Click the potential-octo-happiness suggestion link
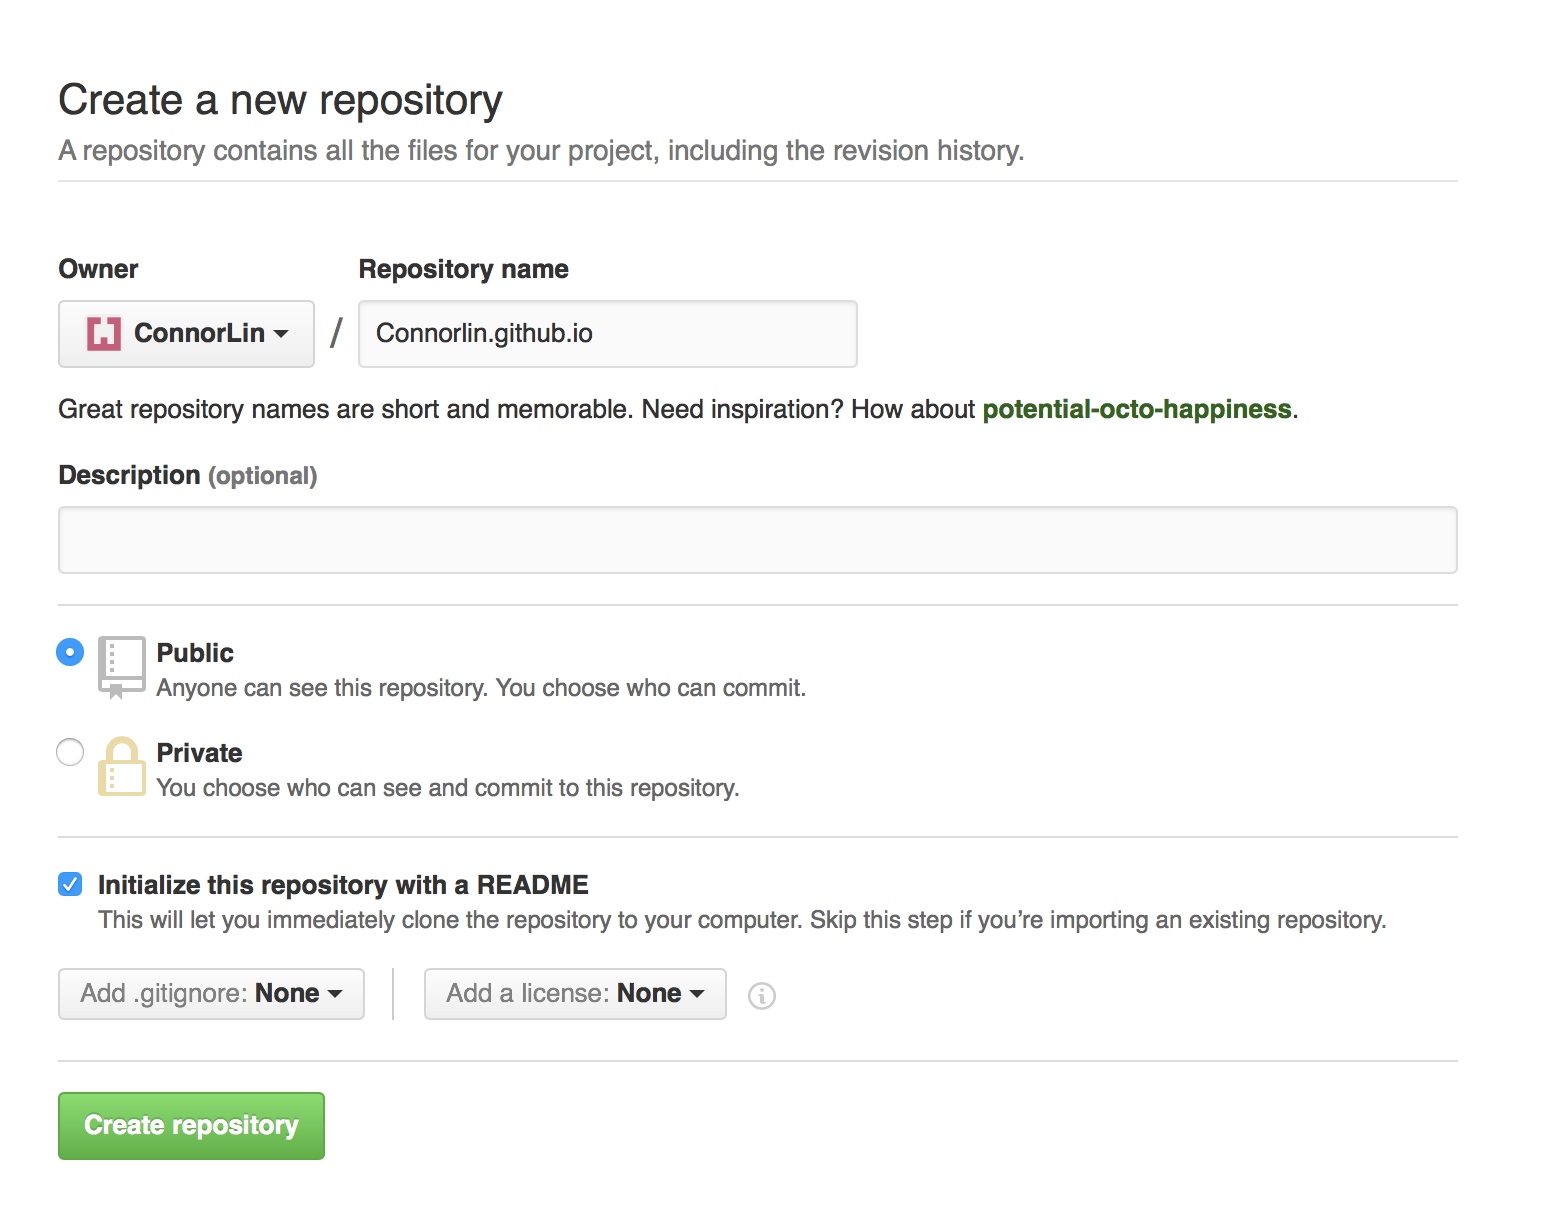Image resolution: width=1542 pixels, height=1232 pixels. pos(1137,409)
